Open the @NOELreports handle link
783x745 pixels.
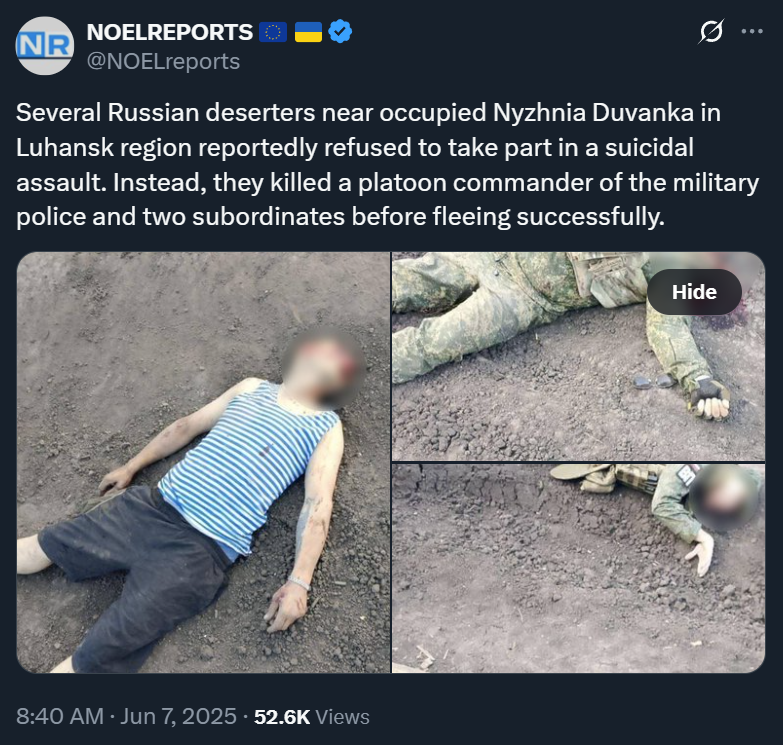163,61
